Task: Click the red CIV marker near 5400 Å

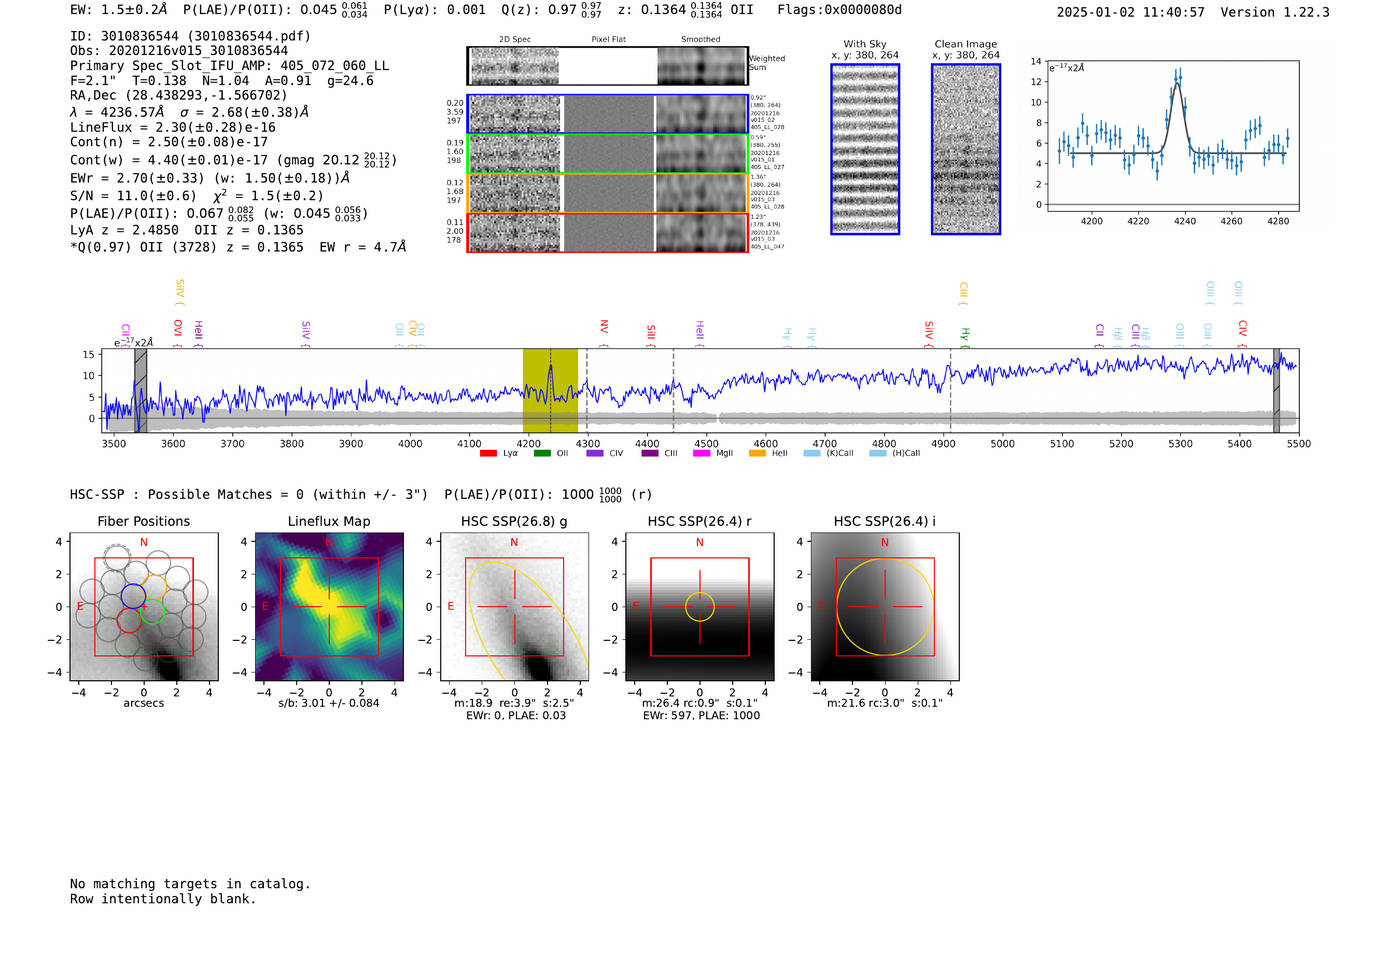Action: pyautogui.click(x=1242, y=333)
